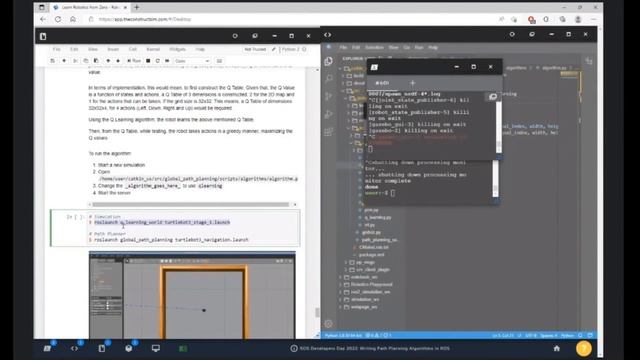Open the notebook icon in bottom dock
The image size is (640, 360).
point(102,349)
